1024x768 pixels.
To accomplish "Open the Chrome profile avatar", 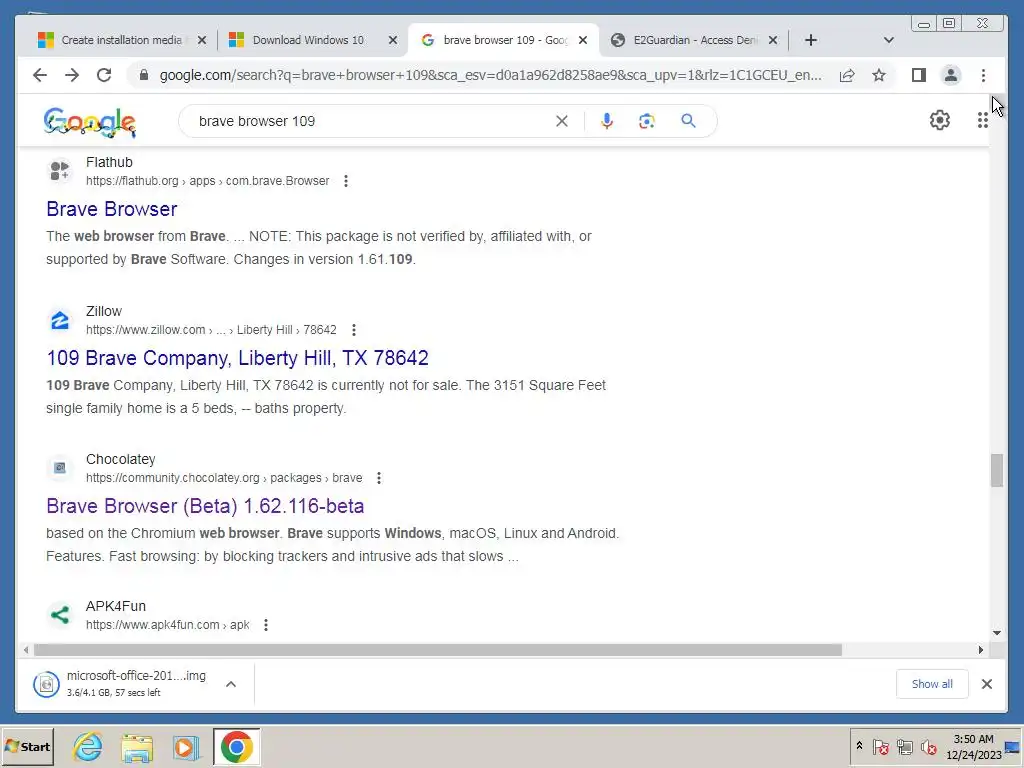I will point(951,75).
